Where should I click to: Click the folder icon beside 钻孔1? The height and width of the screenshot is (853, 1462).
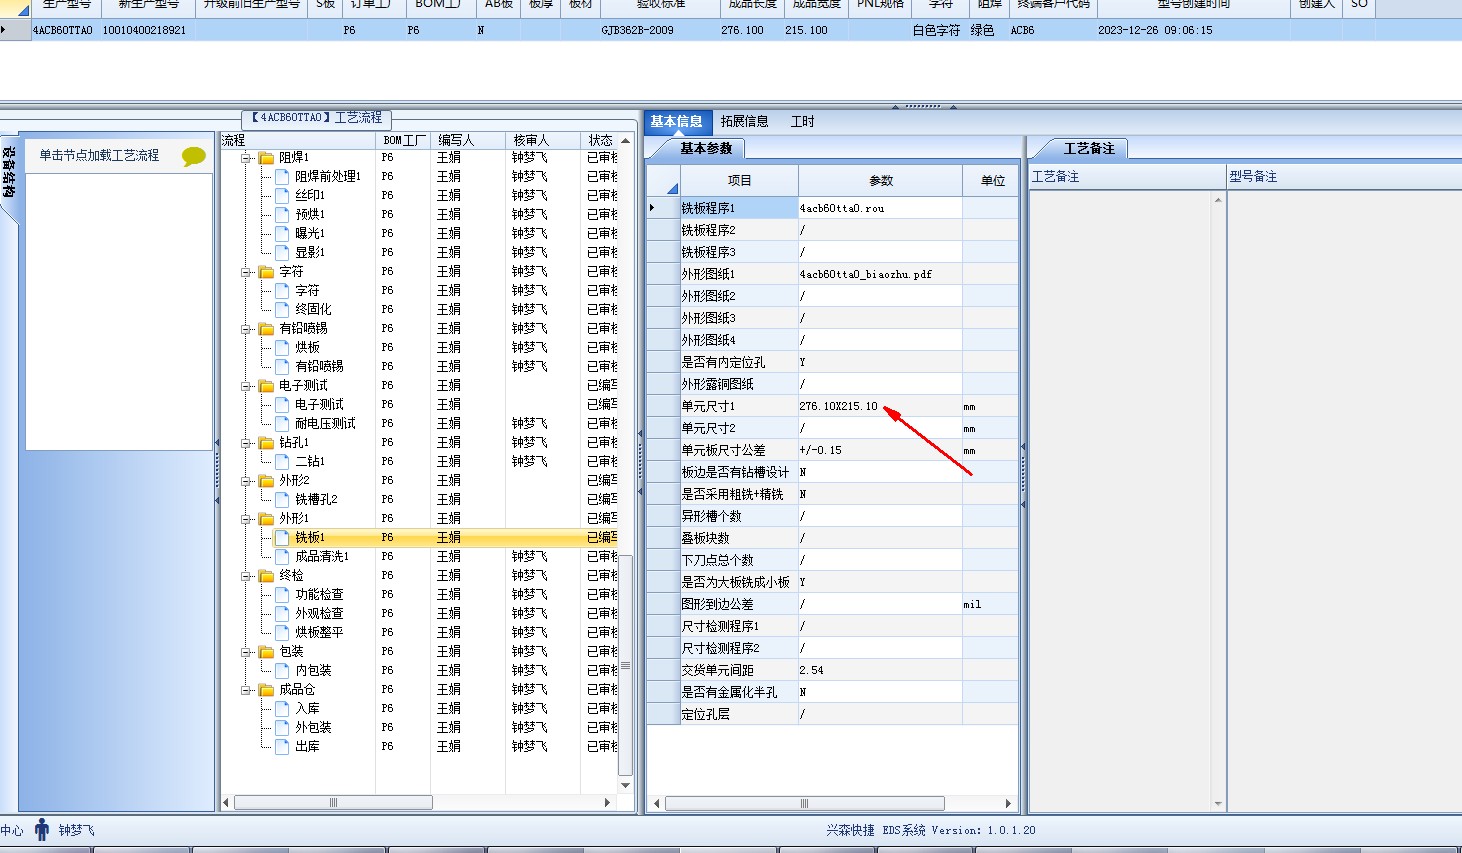pyautogui.click(x=266, y=443)
